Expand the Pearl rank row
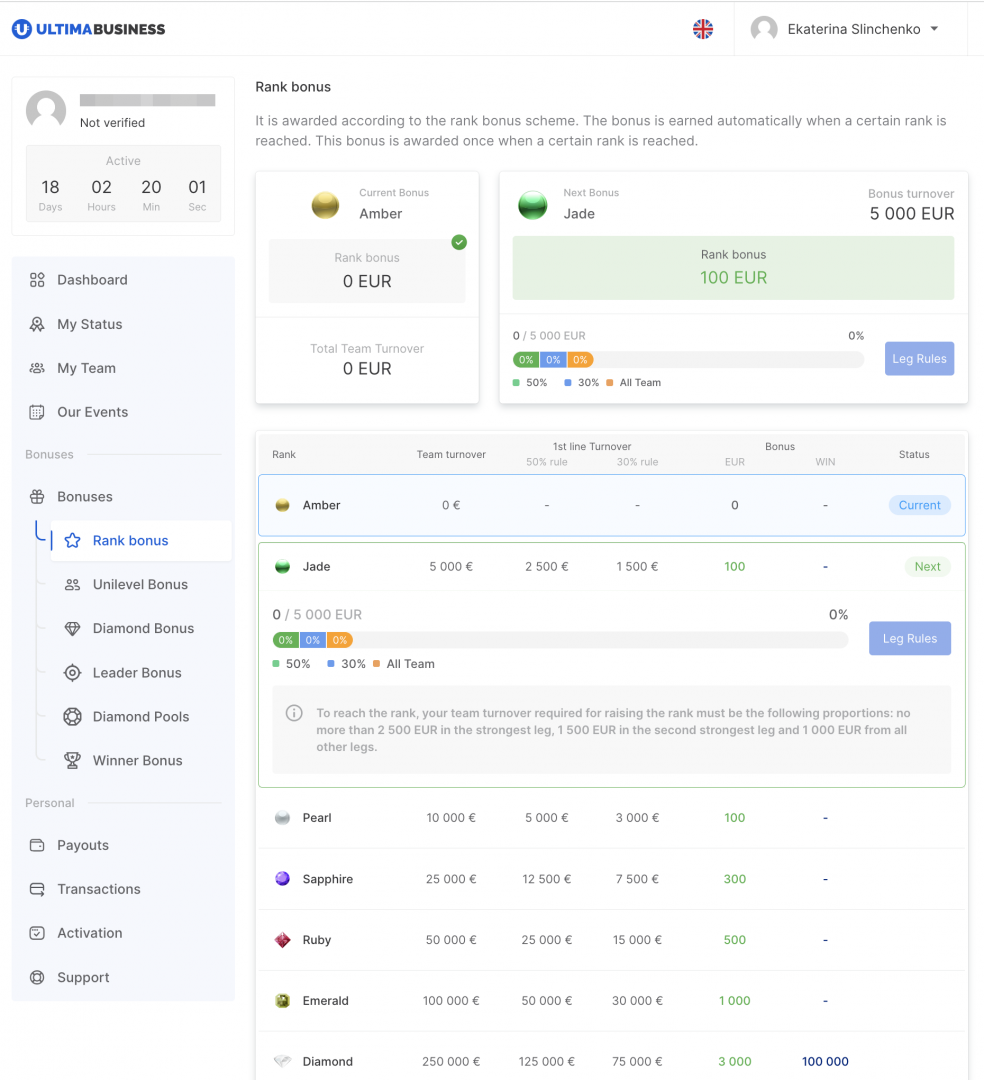The width and height of the screenshot is (984, 1080). pos(611,818)
